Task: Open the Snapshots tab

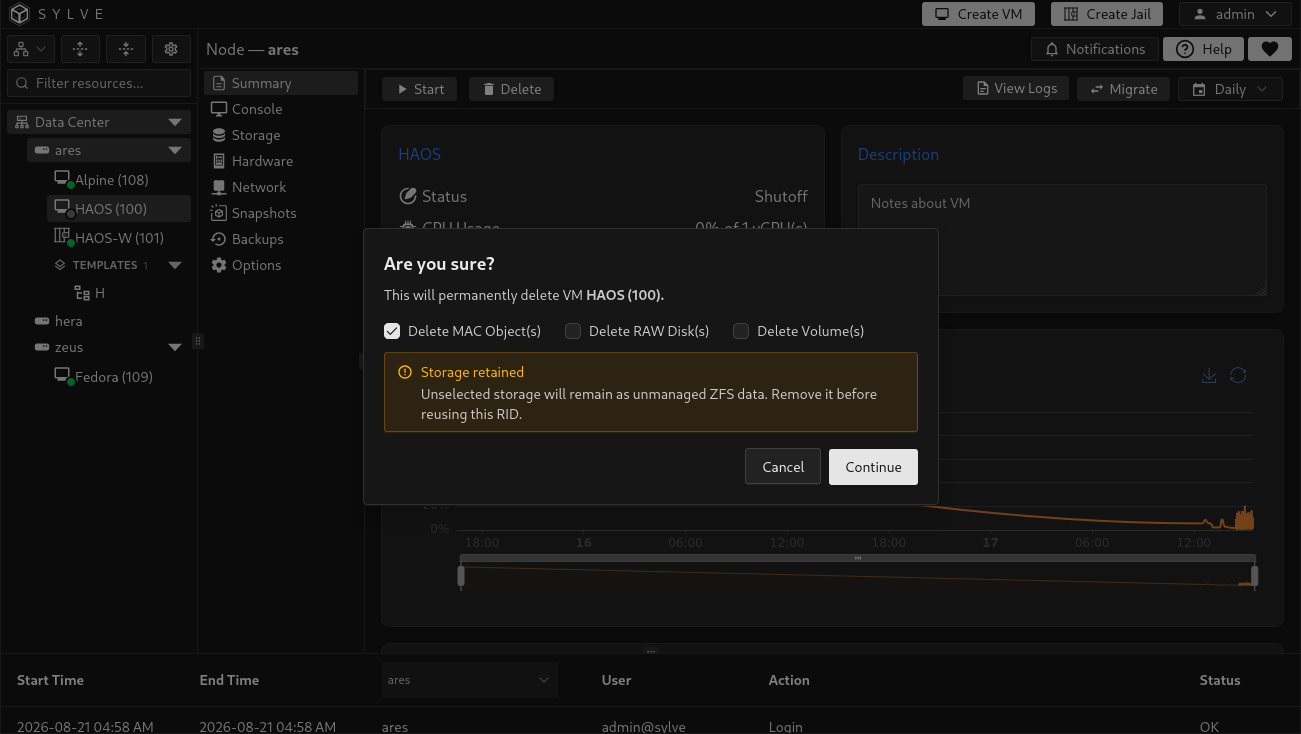Action: 281,213
